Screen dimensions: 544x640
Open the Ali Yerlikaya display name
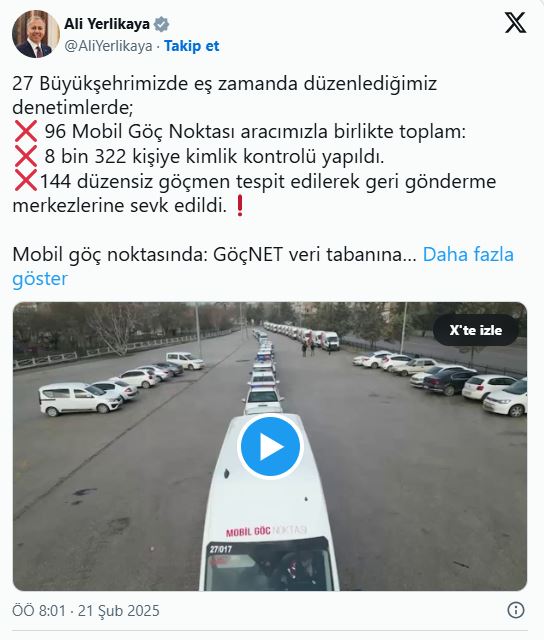[x=107, y=24]
